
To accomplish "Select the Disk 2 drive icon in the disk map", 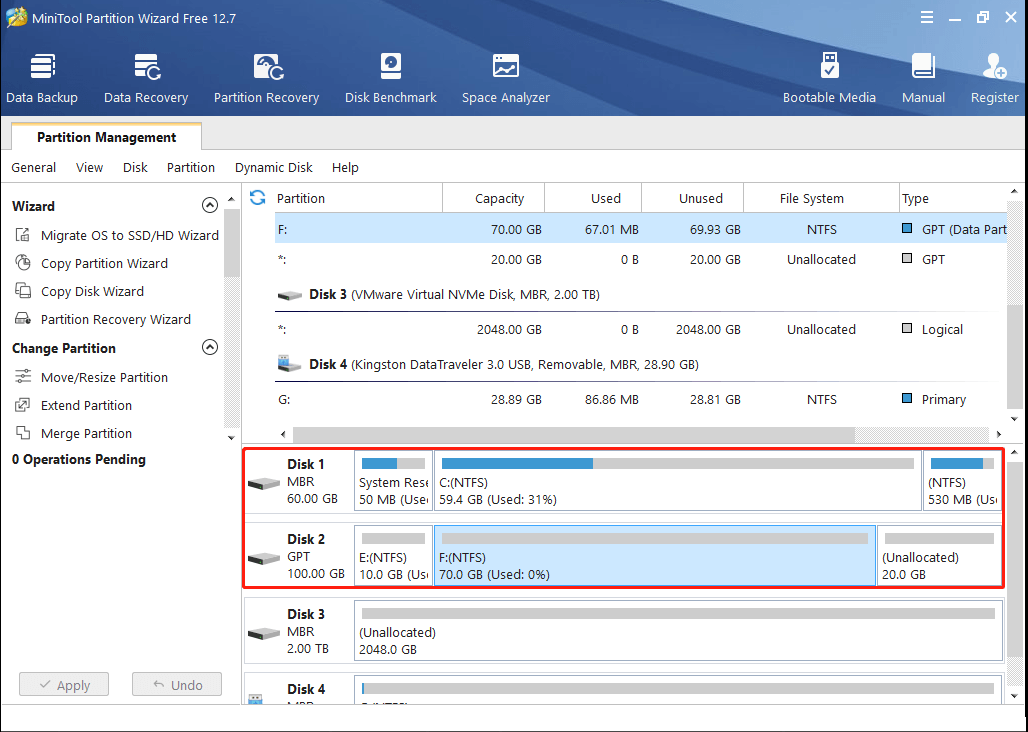I will point(264,558).
